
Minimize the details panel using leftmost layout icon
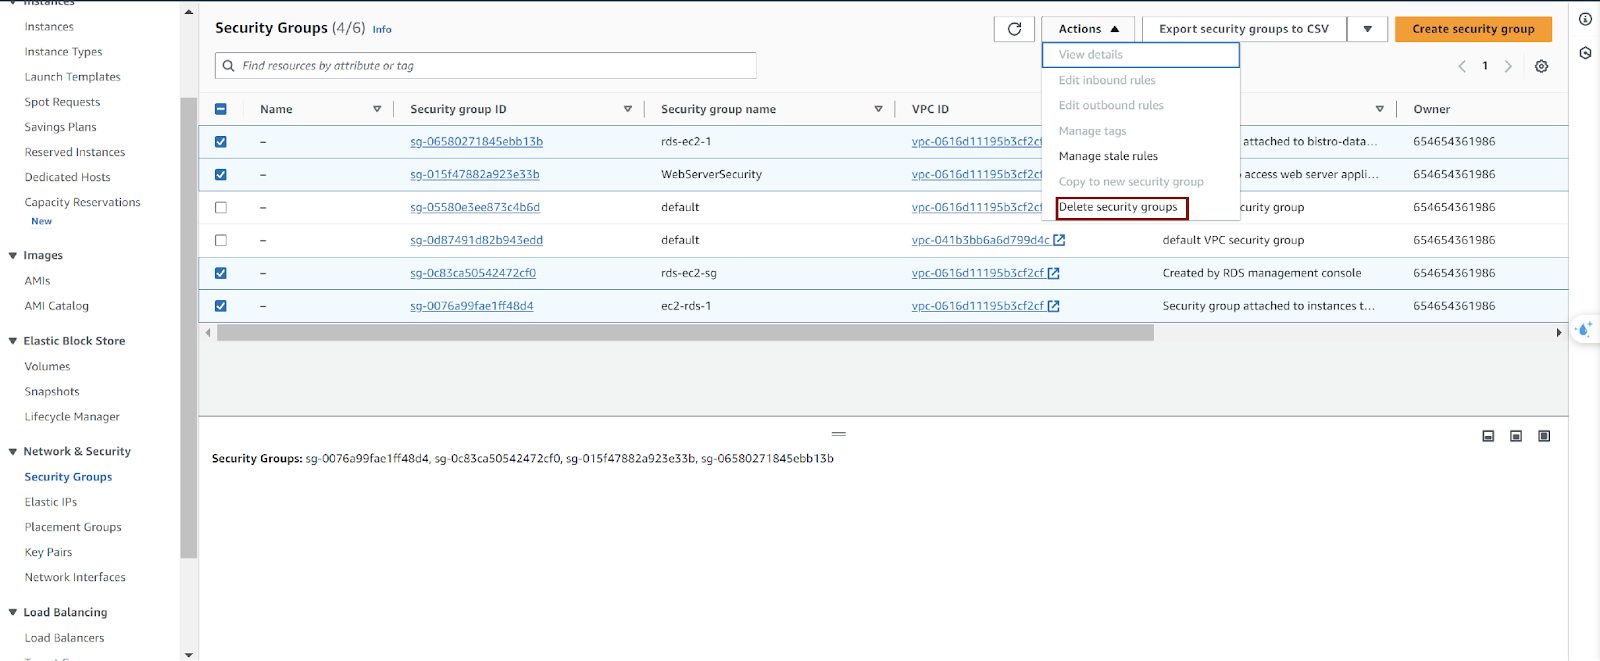tap(1488, 436)
